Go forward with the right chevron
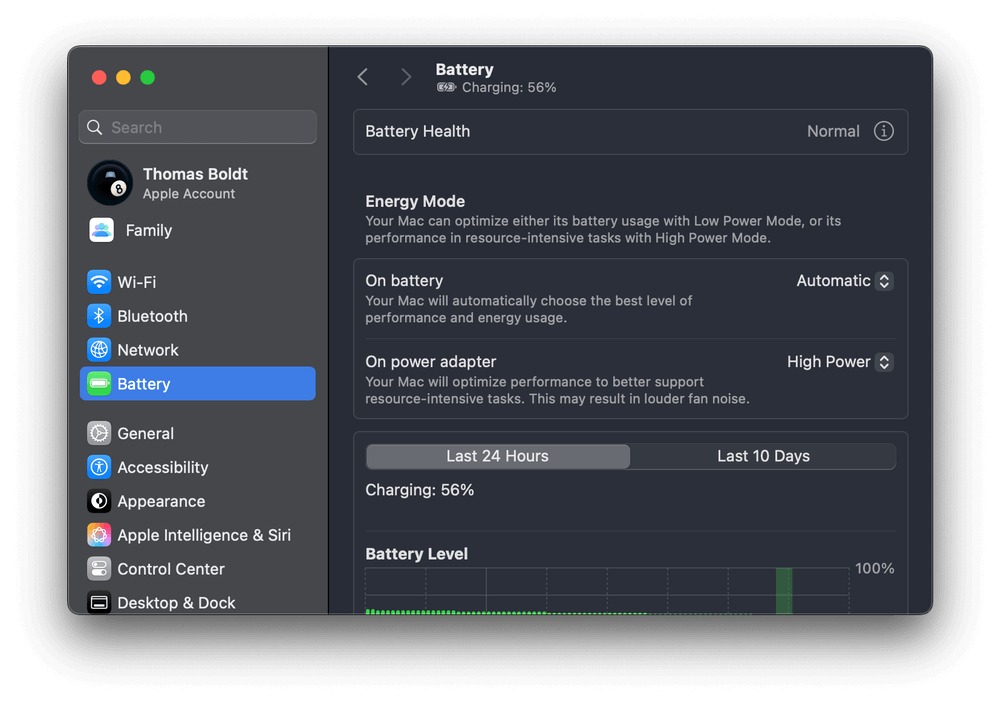 (x=405, y=77)
